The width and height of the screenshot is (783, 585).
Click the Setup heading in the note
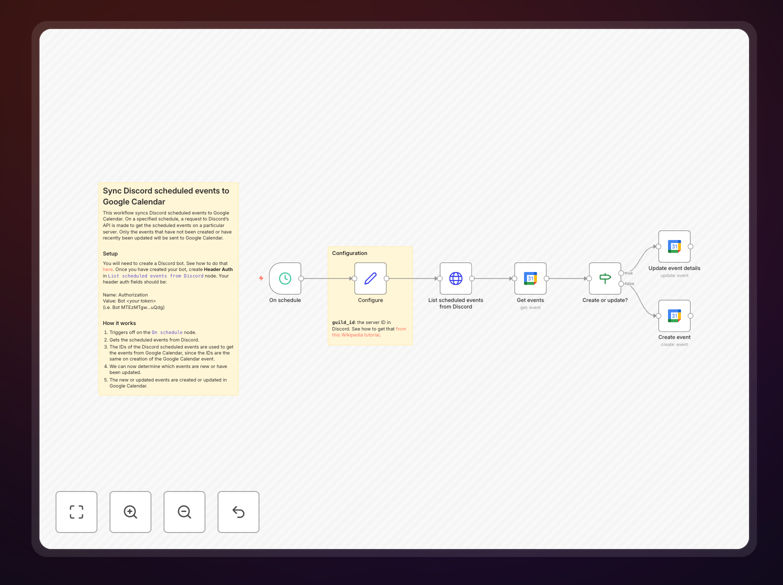pos(110,254)
